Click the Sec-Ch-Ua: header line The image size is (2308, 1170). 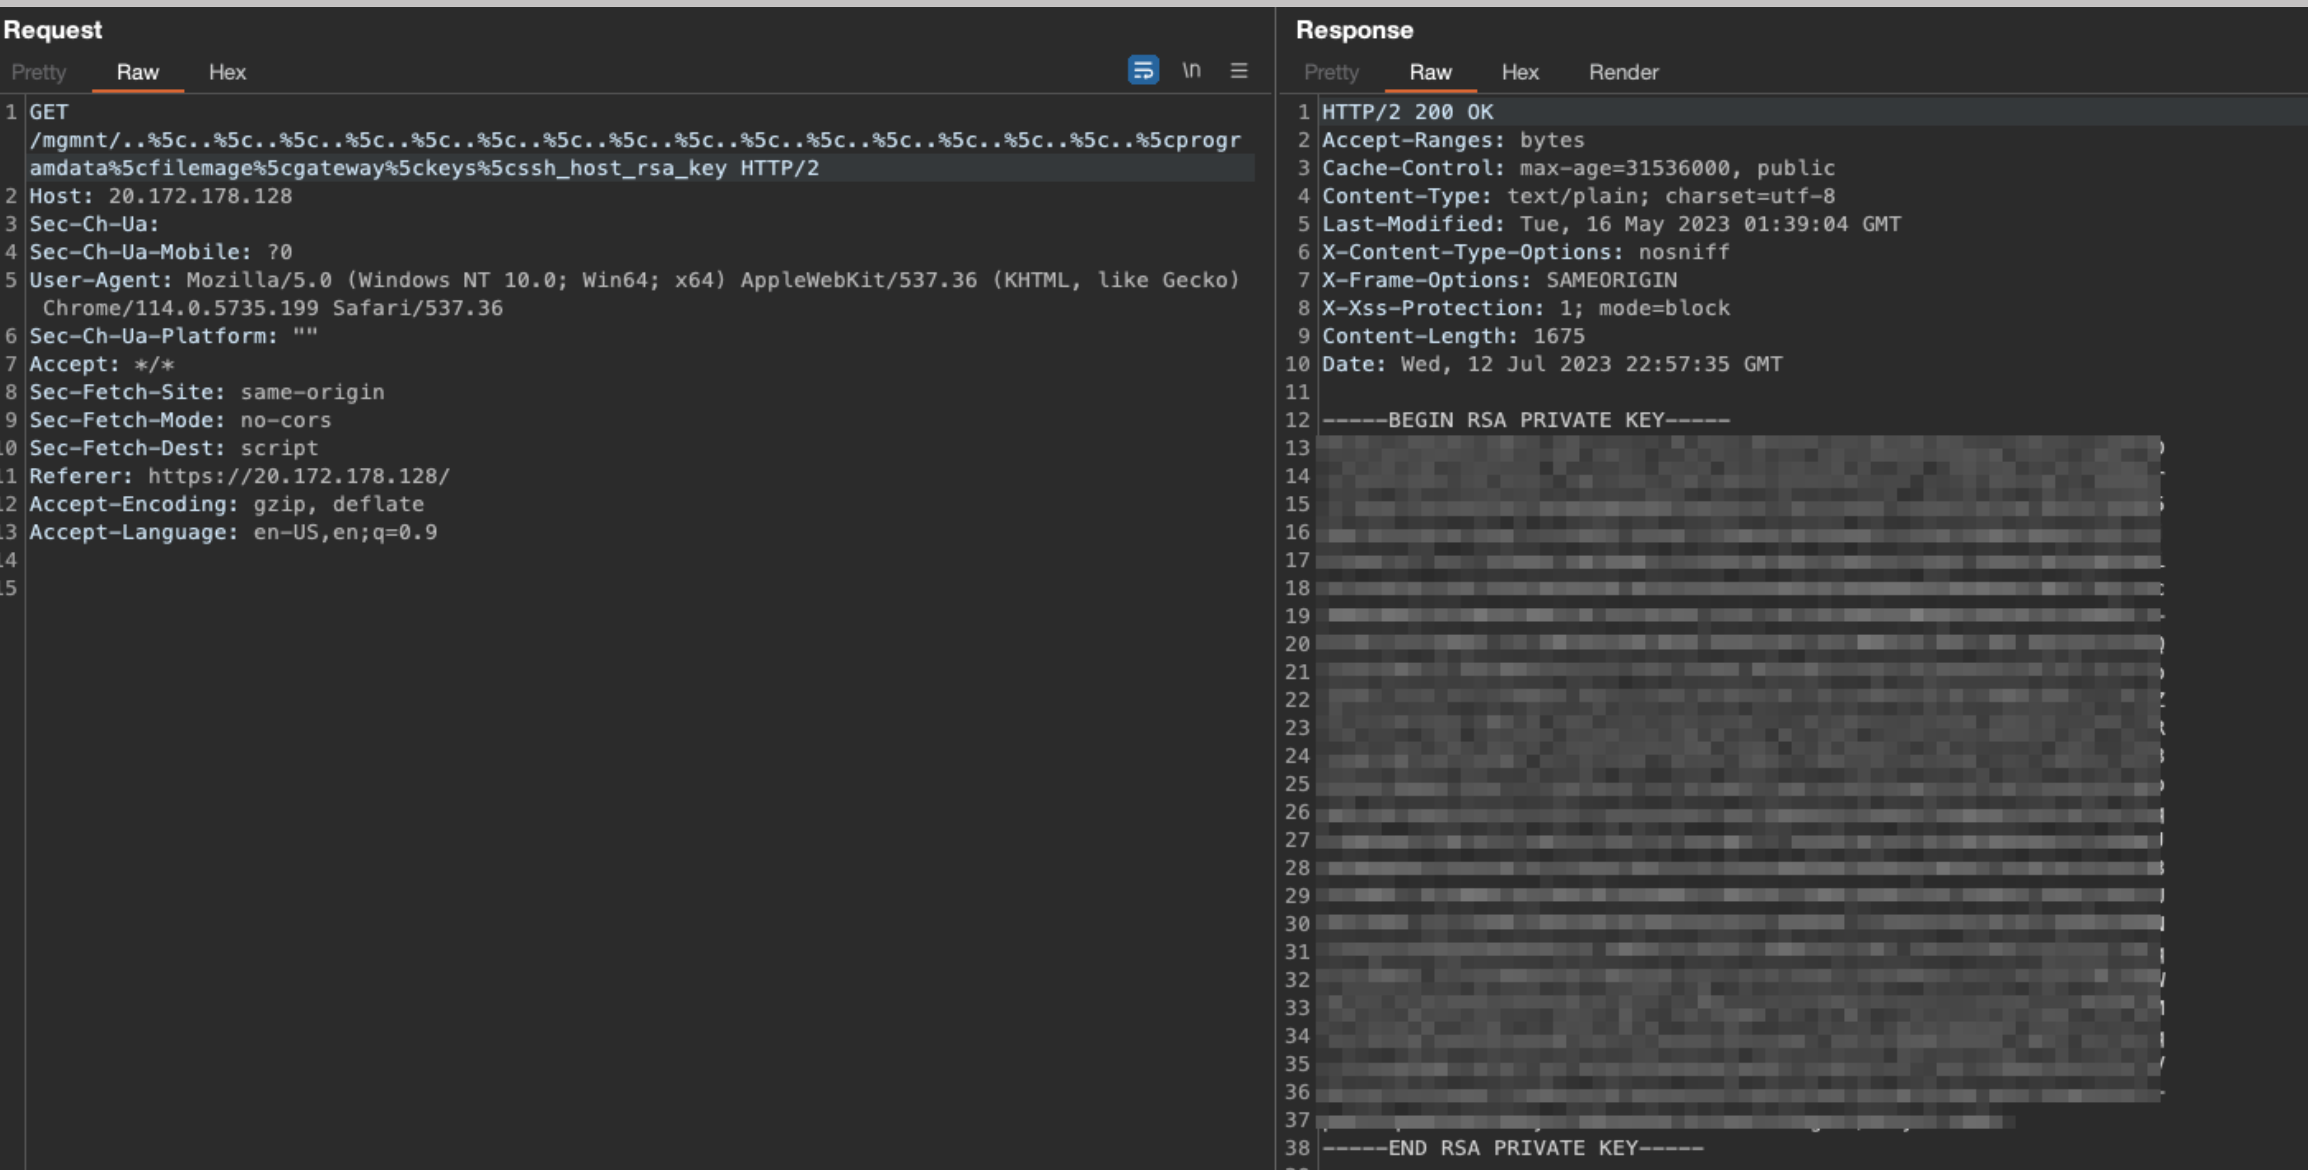94,224
